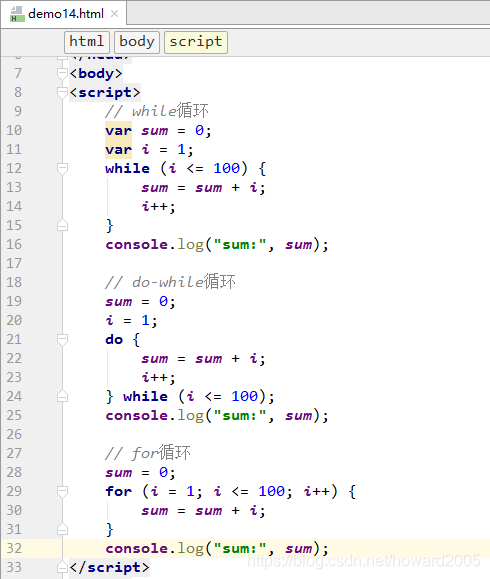490x579 pixels.
Task: Select body breadcrumb
Action: click(137, 42)
